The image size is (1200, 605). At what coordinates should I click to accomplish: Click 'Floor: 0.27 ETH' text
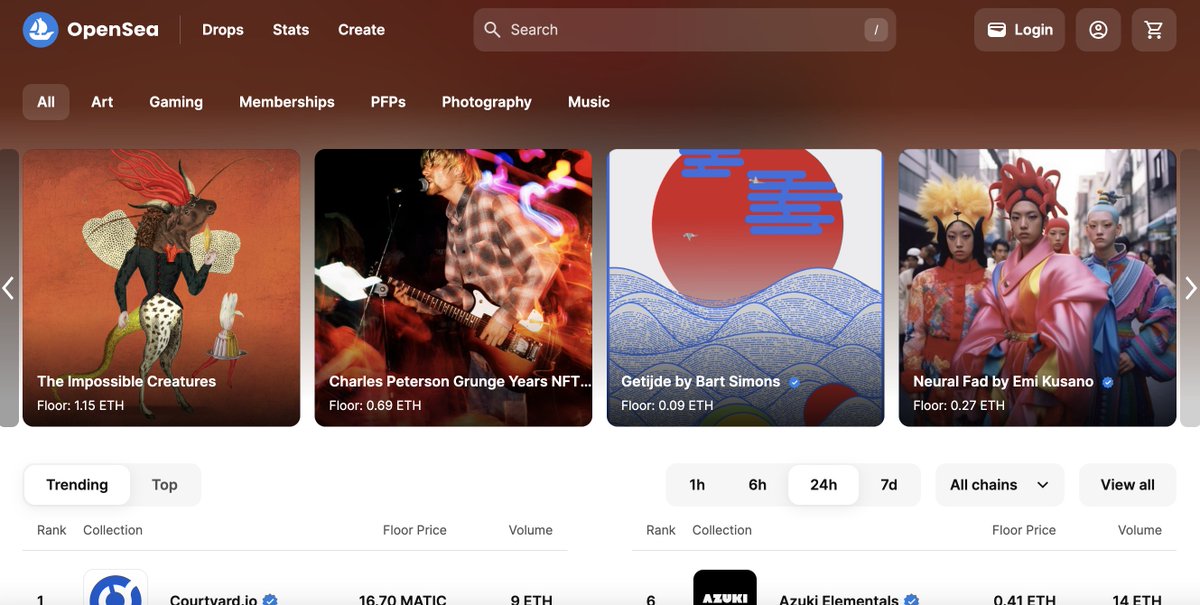(x=959, y=406)
